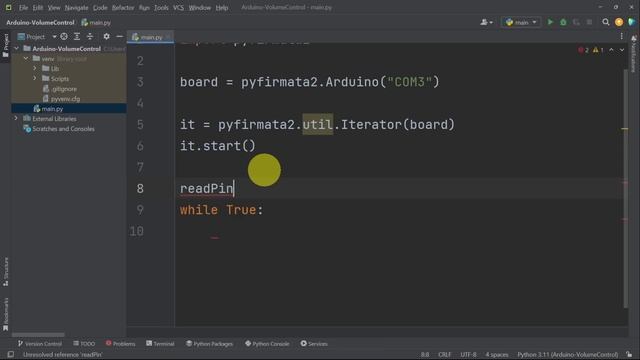Screen dimensions: 640x360
Task: Open Python Packages tool window
Action: pos(209,344)
